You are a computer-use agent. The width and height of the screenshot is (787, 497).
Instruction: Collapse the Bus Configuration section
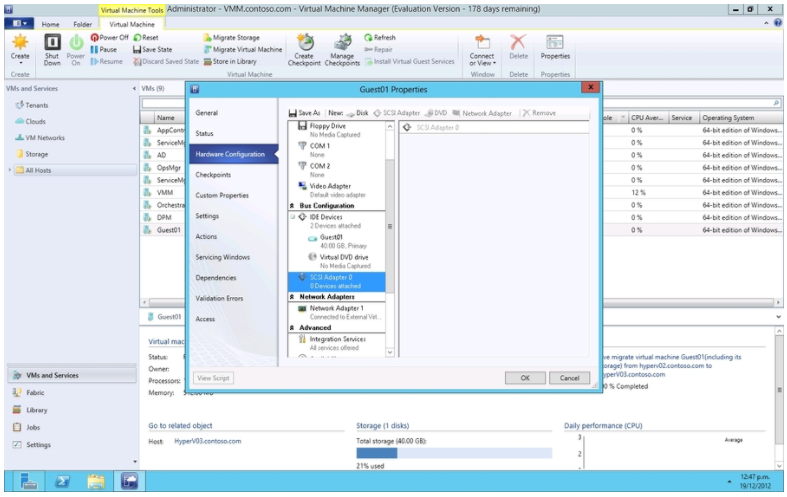point(292,206)
